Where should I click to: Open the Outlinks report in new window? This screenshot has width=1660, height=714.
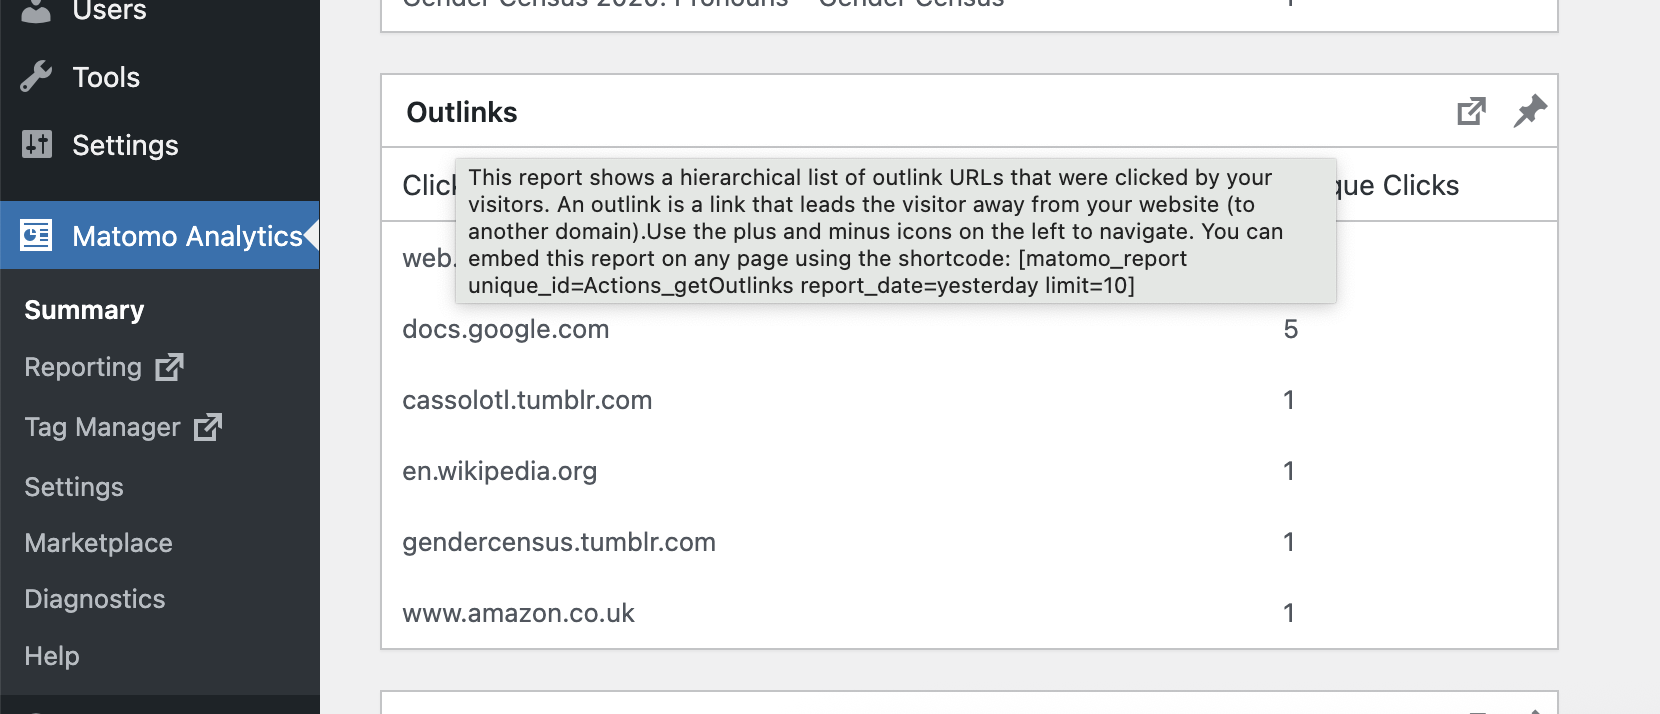pyautogui.click(x=1471, y=111)
